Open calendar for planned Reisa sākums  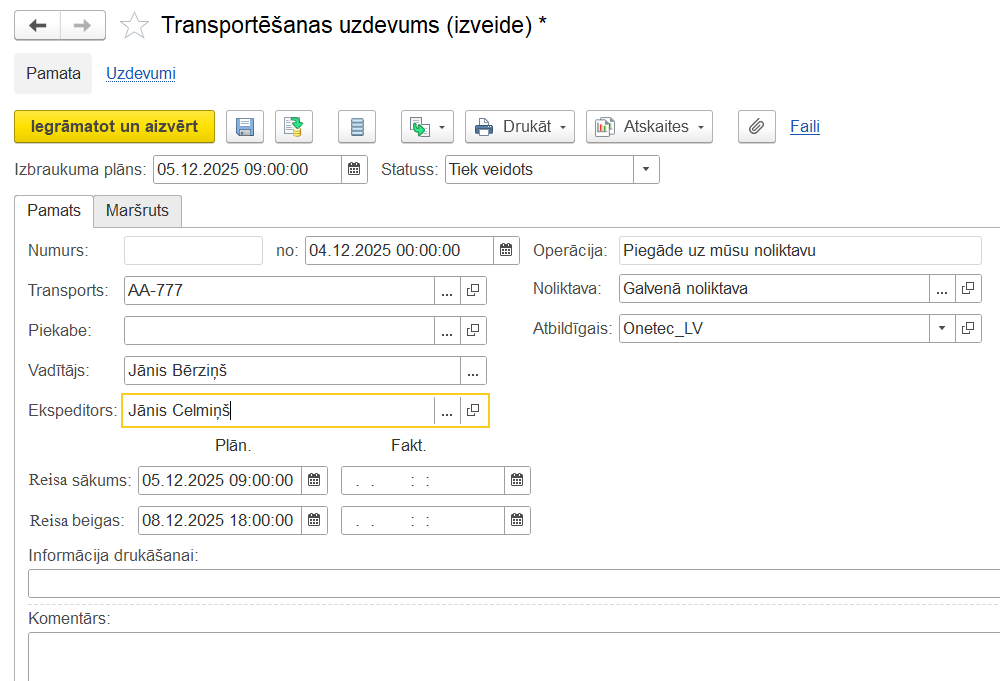point(314,481)
